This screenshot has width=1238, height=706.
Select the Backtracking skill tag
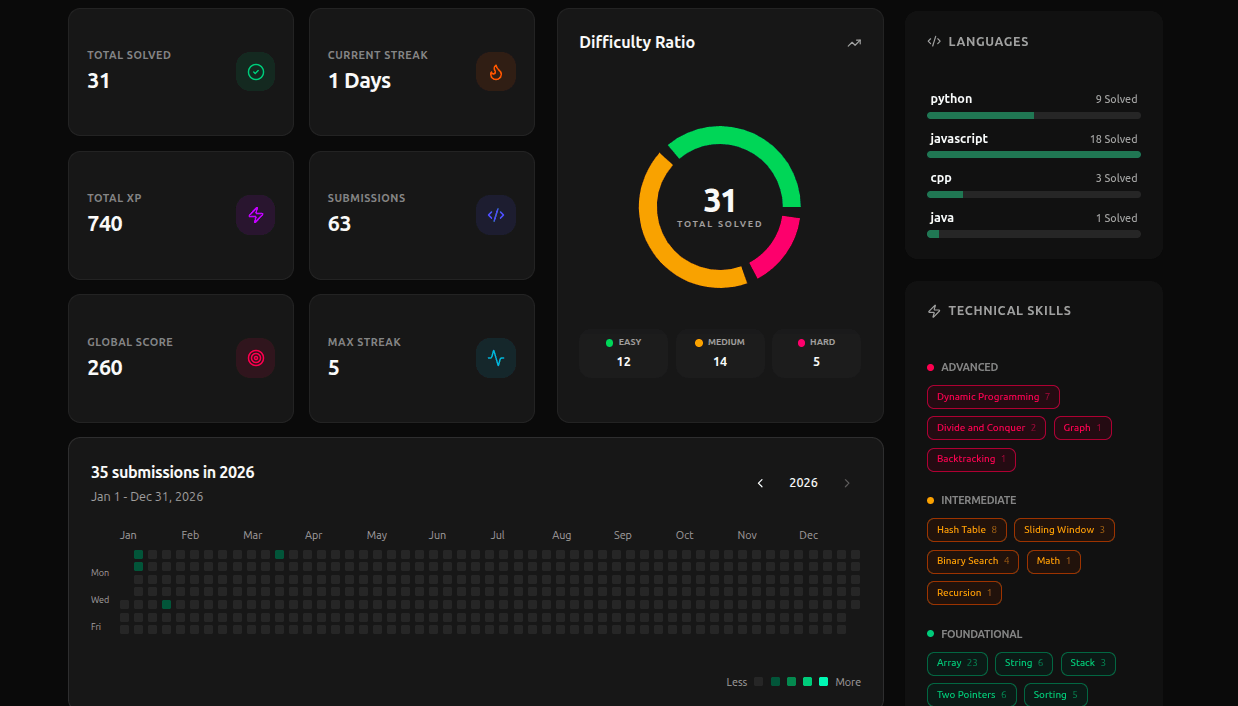[x=971, y=459]
